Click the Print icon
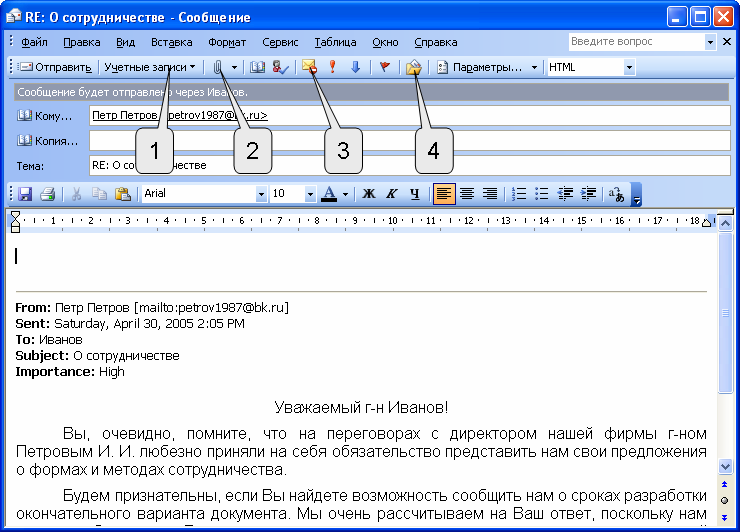 (x=48, y=194)
